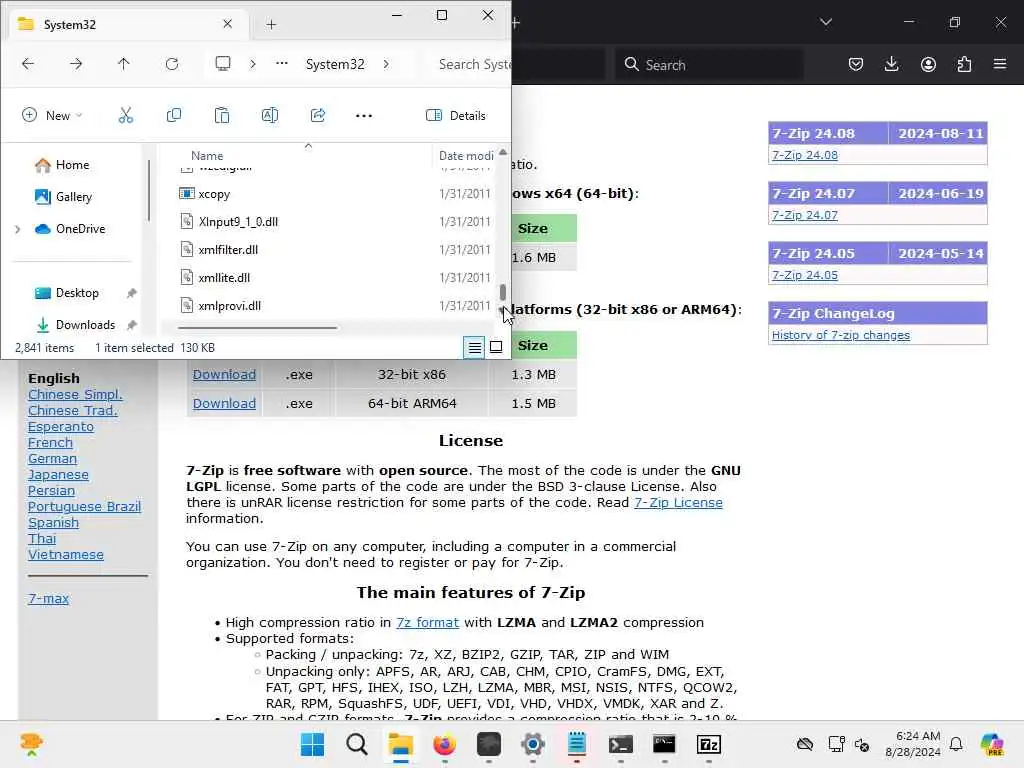Go forward in File Explorer
The image size is (1024, 768).
76,64
